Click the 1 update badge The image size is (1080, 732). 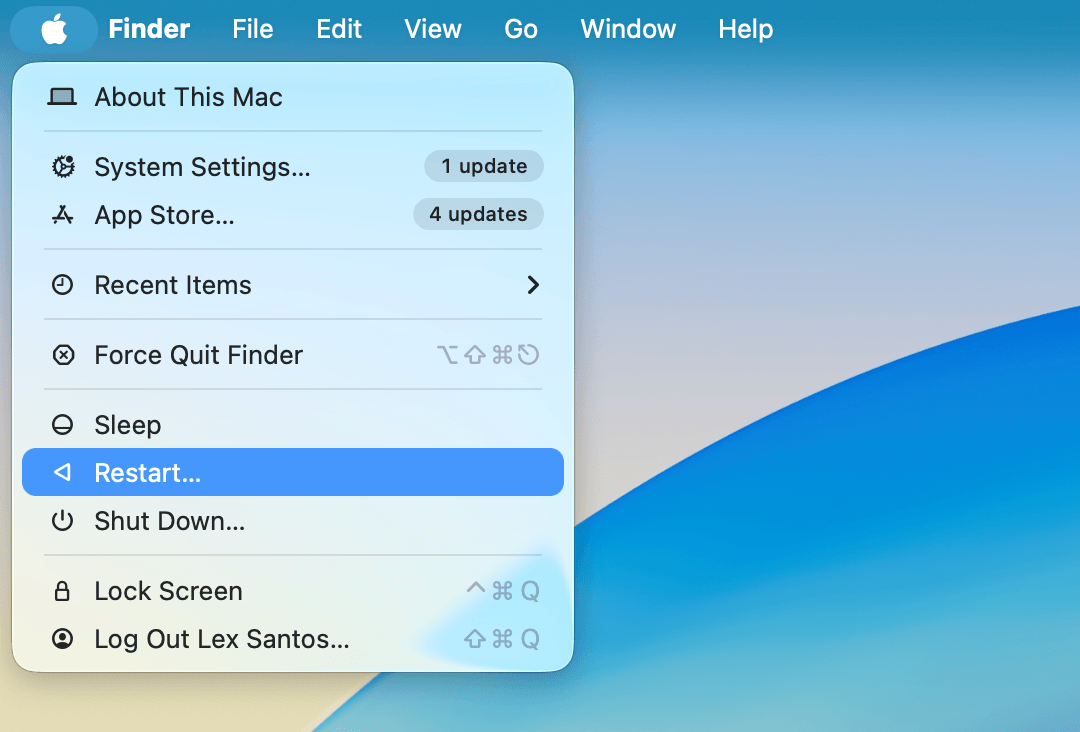484,166
